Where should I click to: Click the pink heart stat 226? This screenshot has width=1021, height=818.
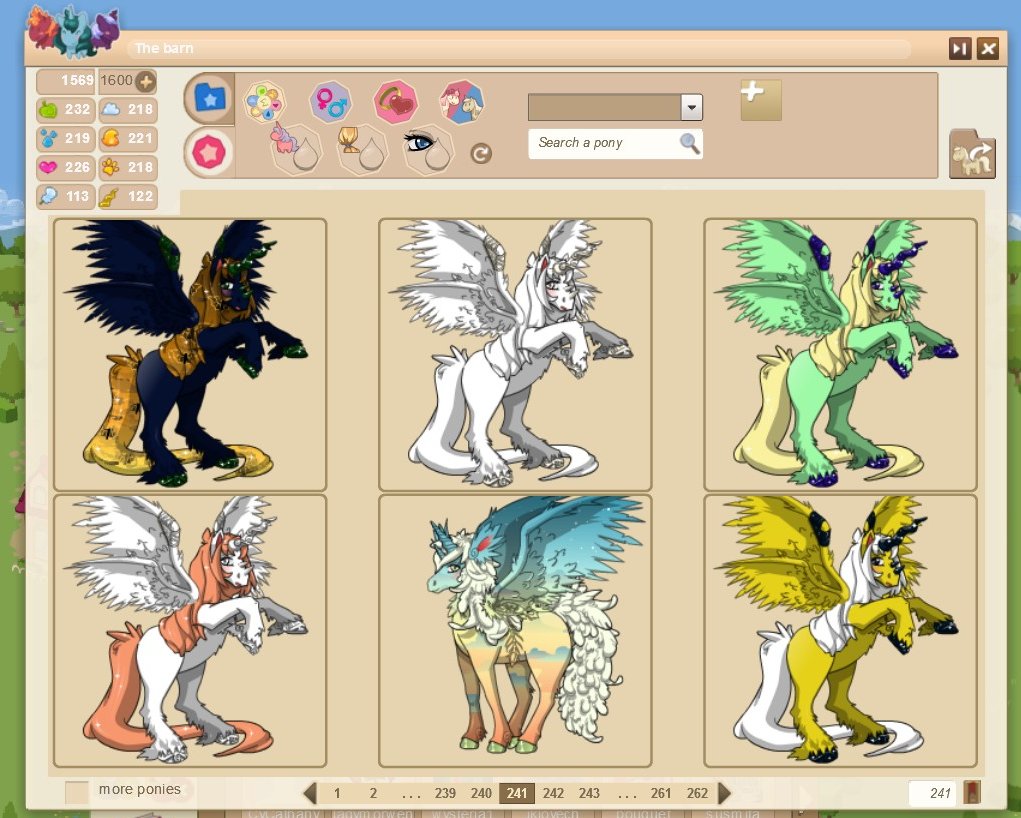(x=66, y=167)
